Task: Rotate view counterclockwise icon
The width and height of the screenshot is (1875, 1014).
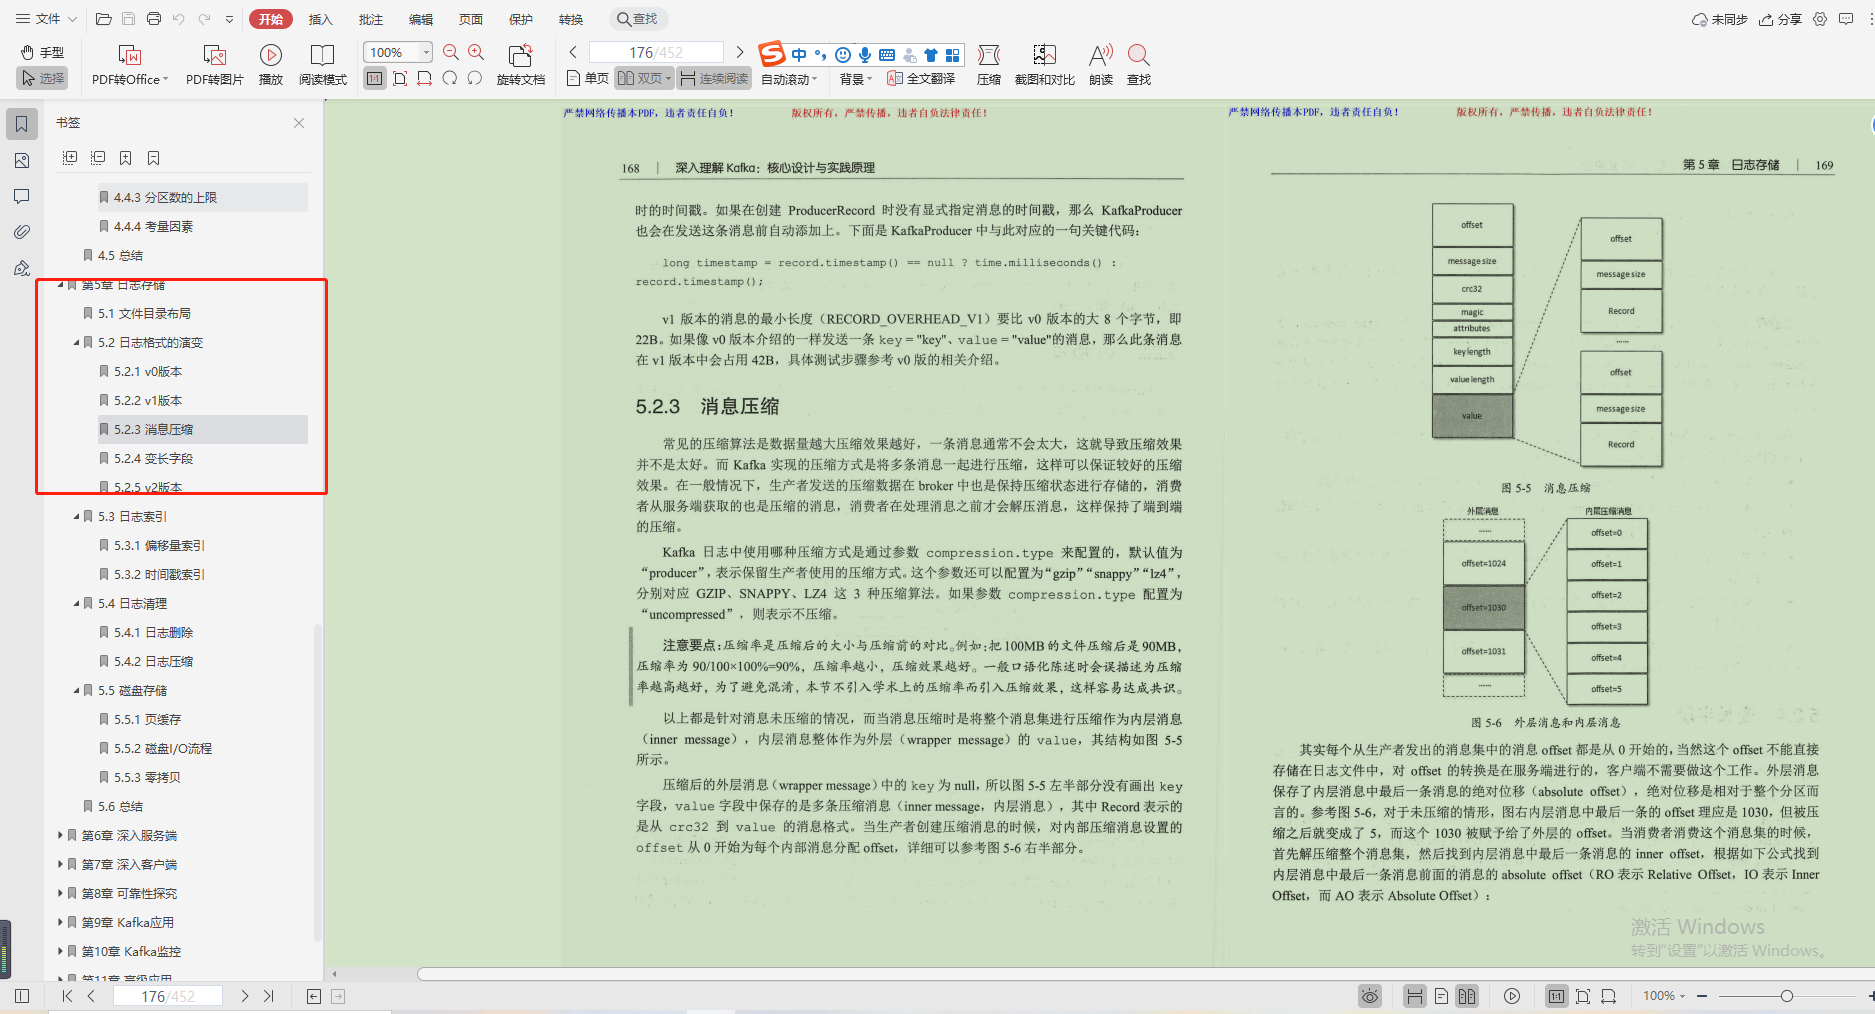Action: pyautogui.click(x=475, y=78)
